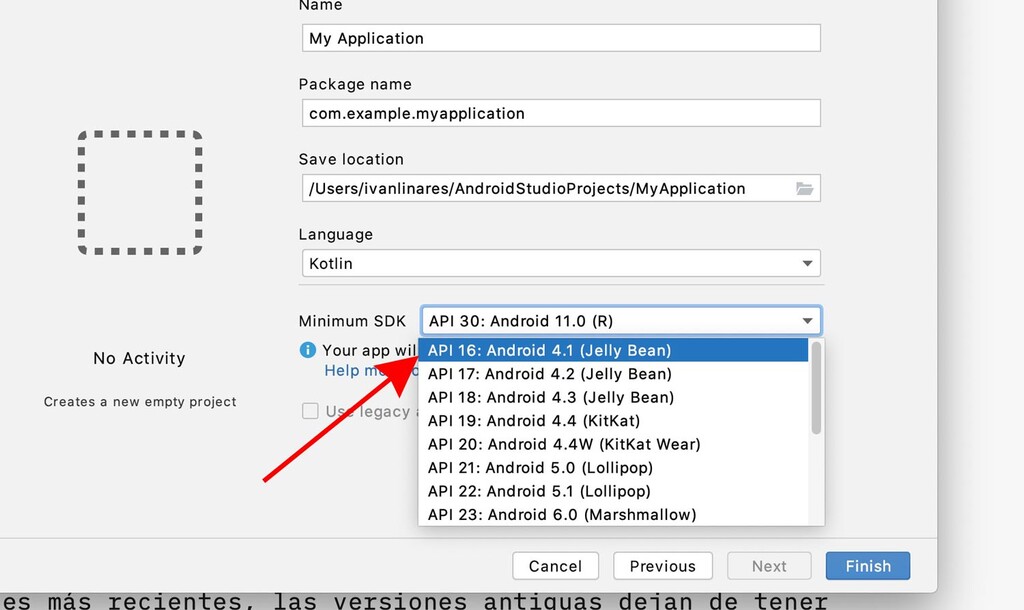Image resolution: width=1024 pixels, height=610 pixels.
Task: Click the Finish button
Action: (867, 565)
